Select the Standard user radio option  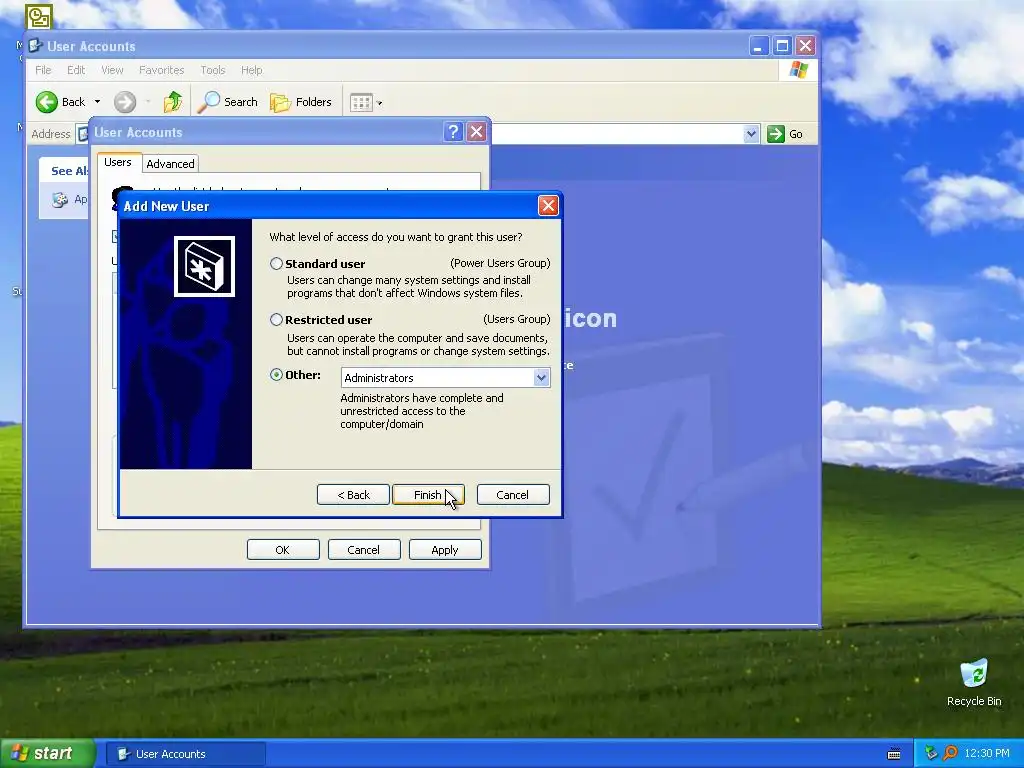(x=276, y=264)
